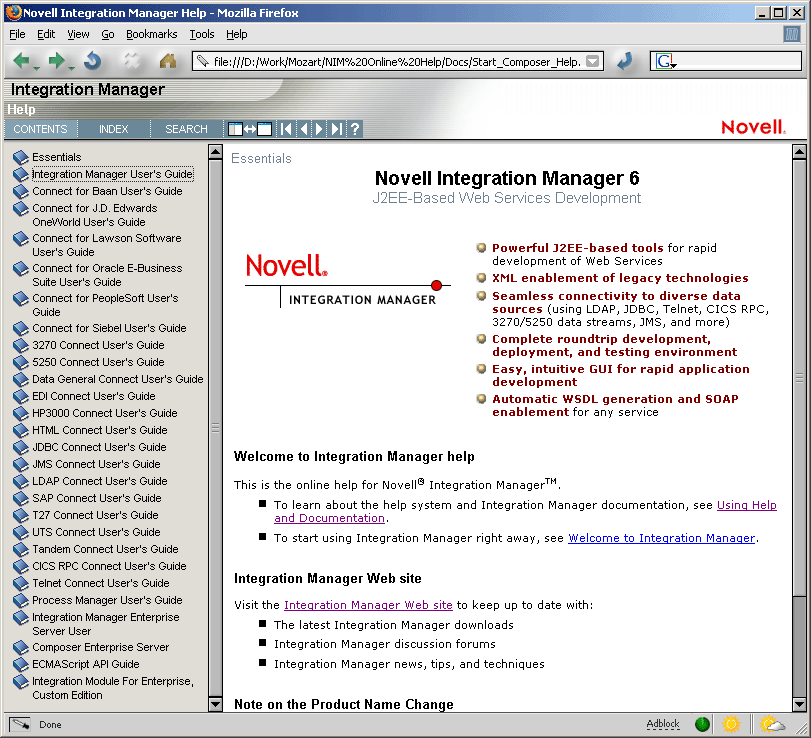Click the question mark help icon
811x738 pixels.
[x=355, y=129]
